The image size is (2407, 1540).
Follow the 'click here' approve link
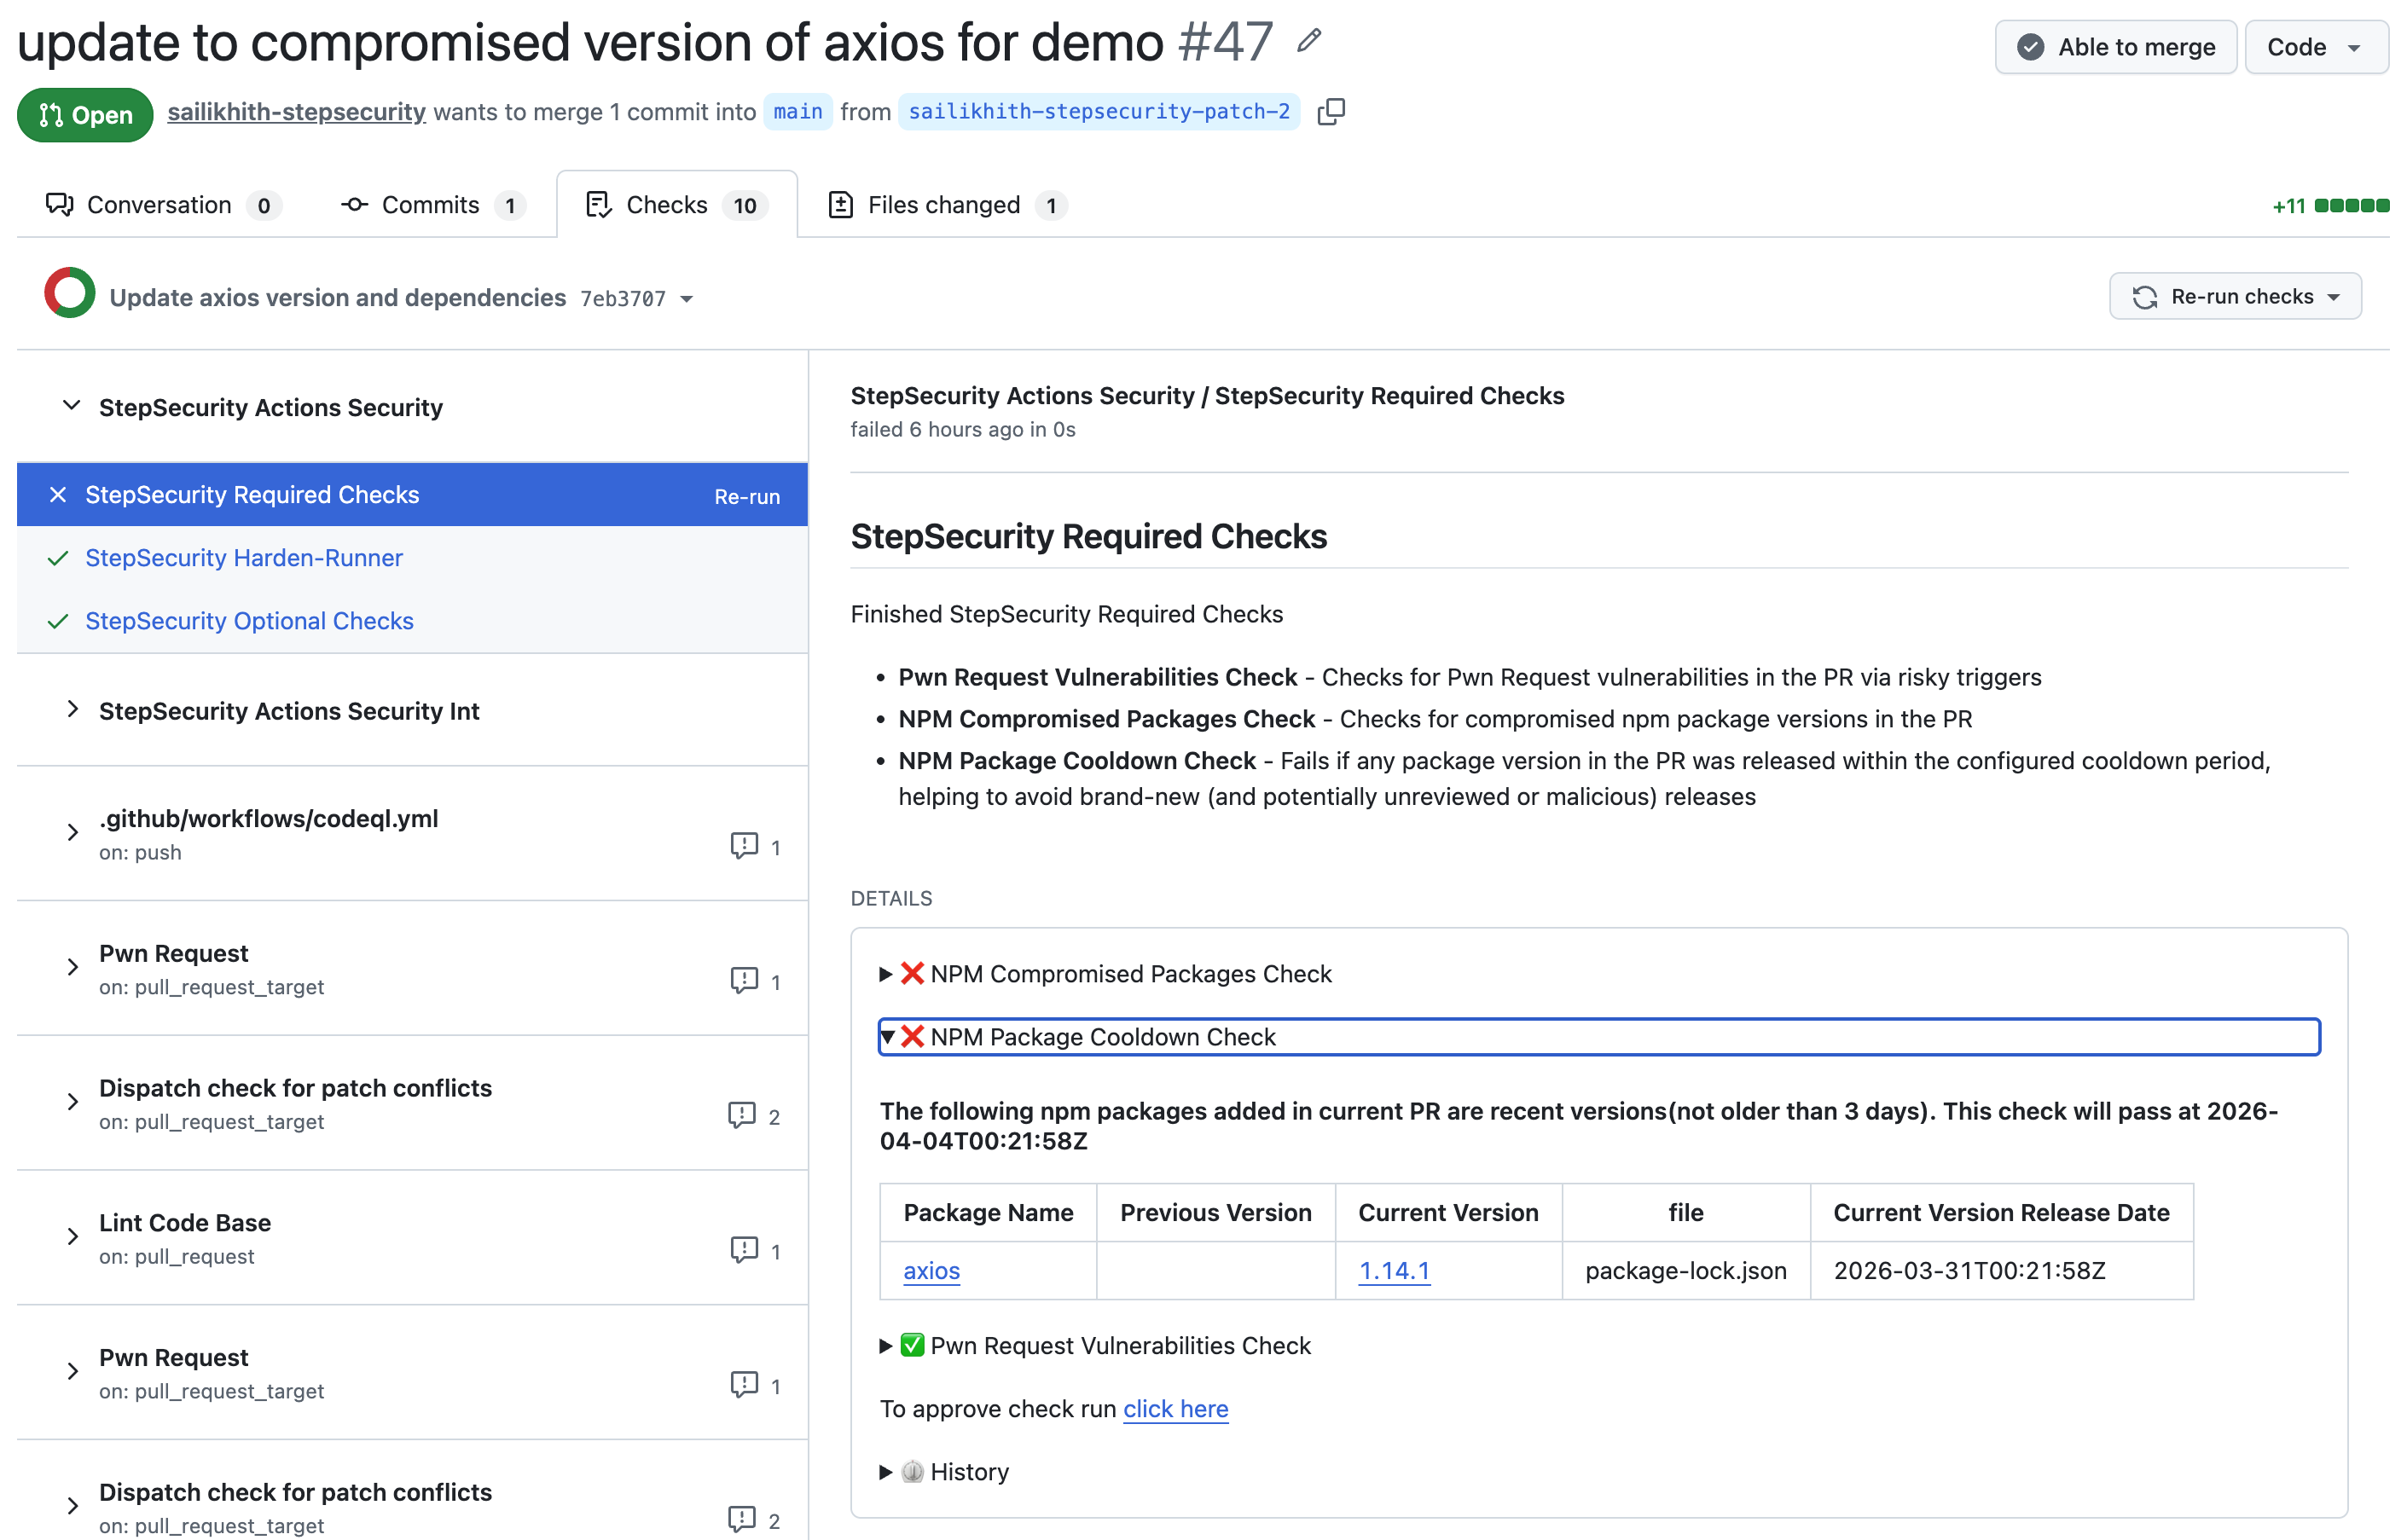coord(1175,1409)
